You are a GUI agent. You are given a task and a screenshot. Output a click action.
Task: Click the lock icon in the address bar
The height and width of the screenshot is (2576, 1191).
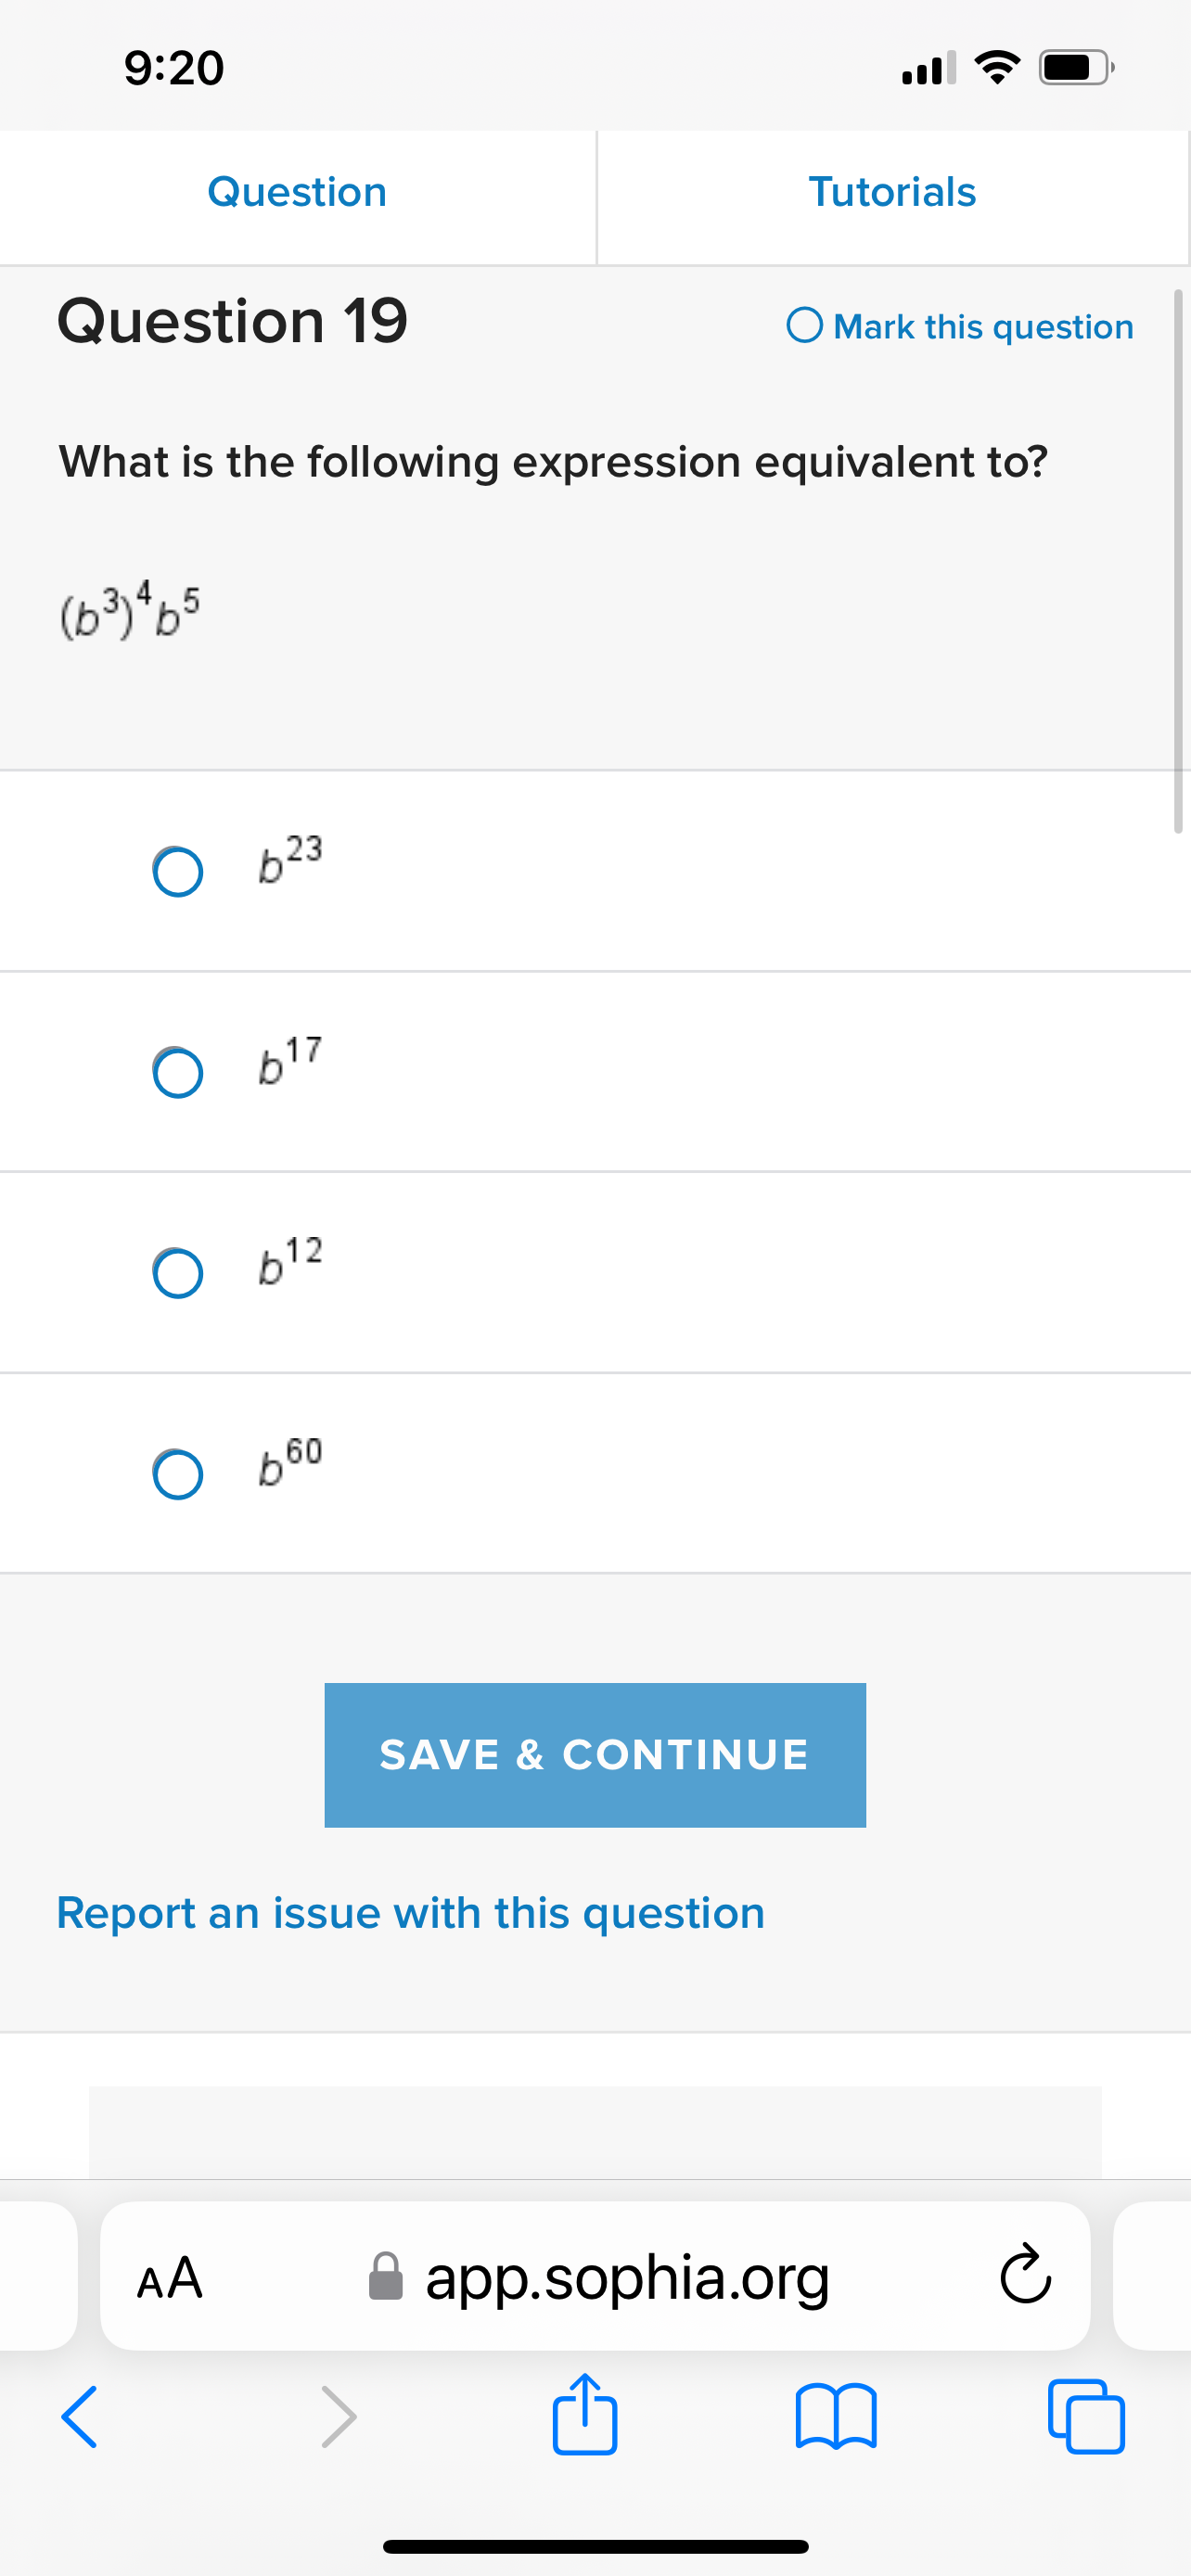pos(388,2278)
